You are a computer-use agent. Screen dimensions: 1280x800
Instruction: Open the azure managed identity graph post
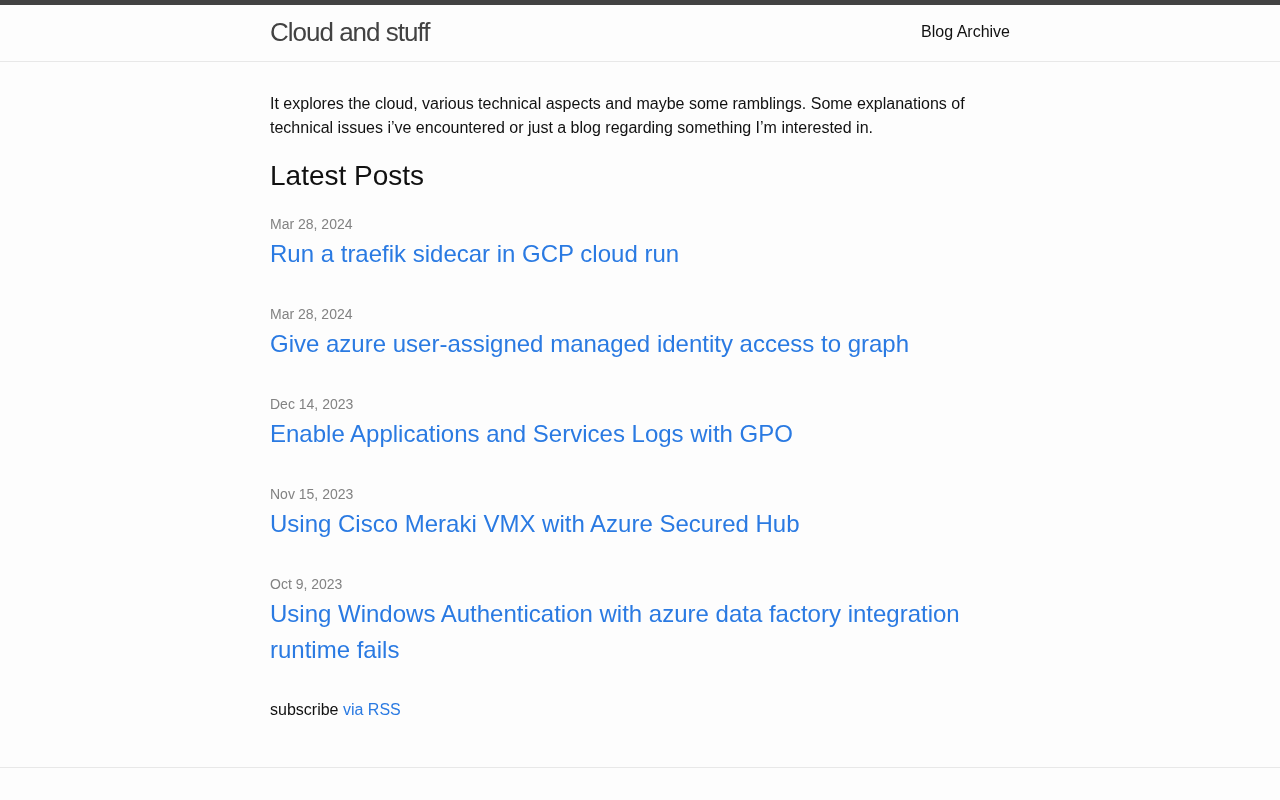click(589, 344)
